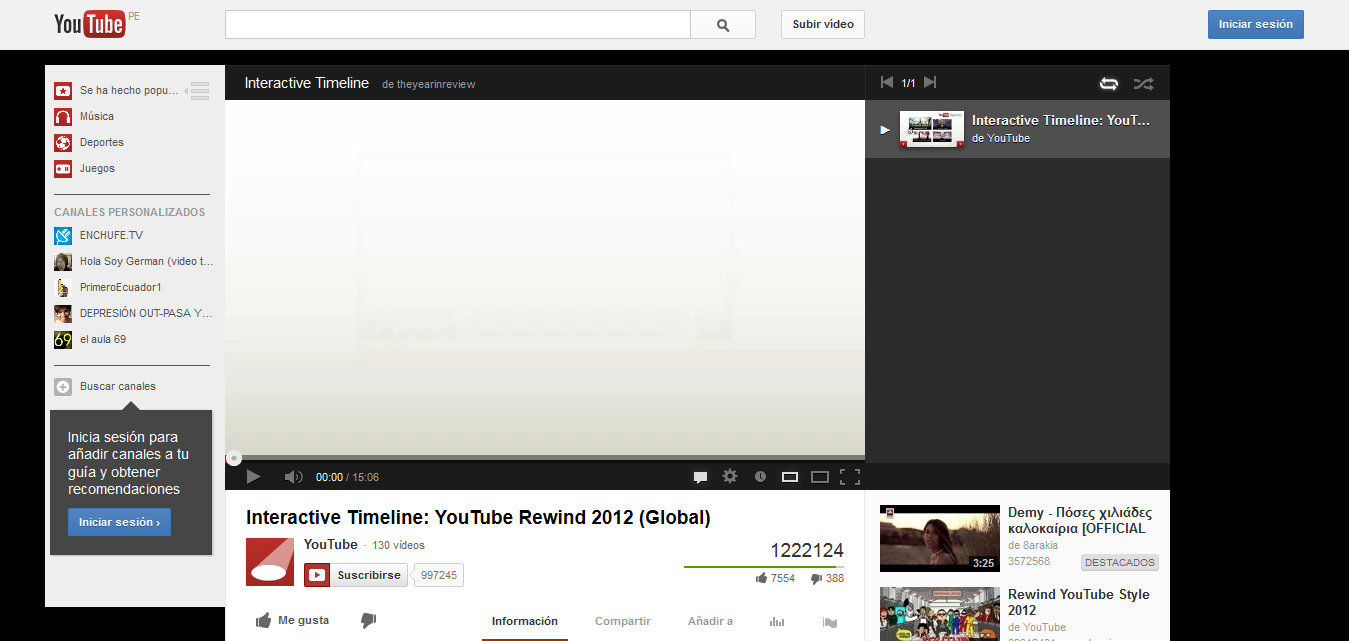Click the thumbs-down dislike button
Image resolution: width=1349 pixels, height=641 pixels.
click(x=368, y=621)
